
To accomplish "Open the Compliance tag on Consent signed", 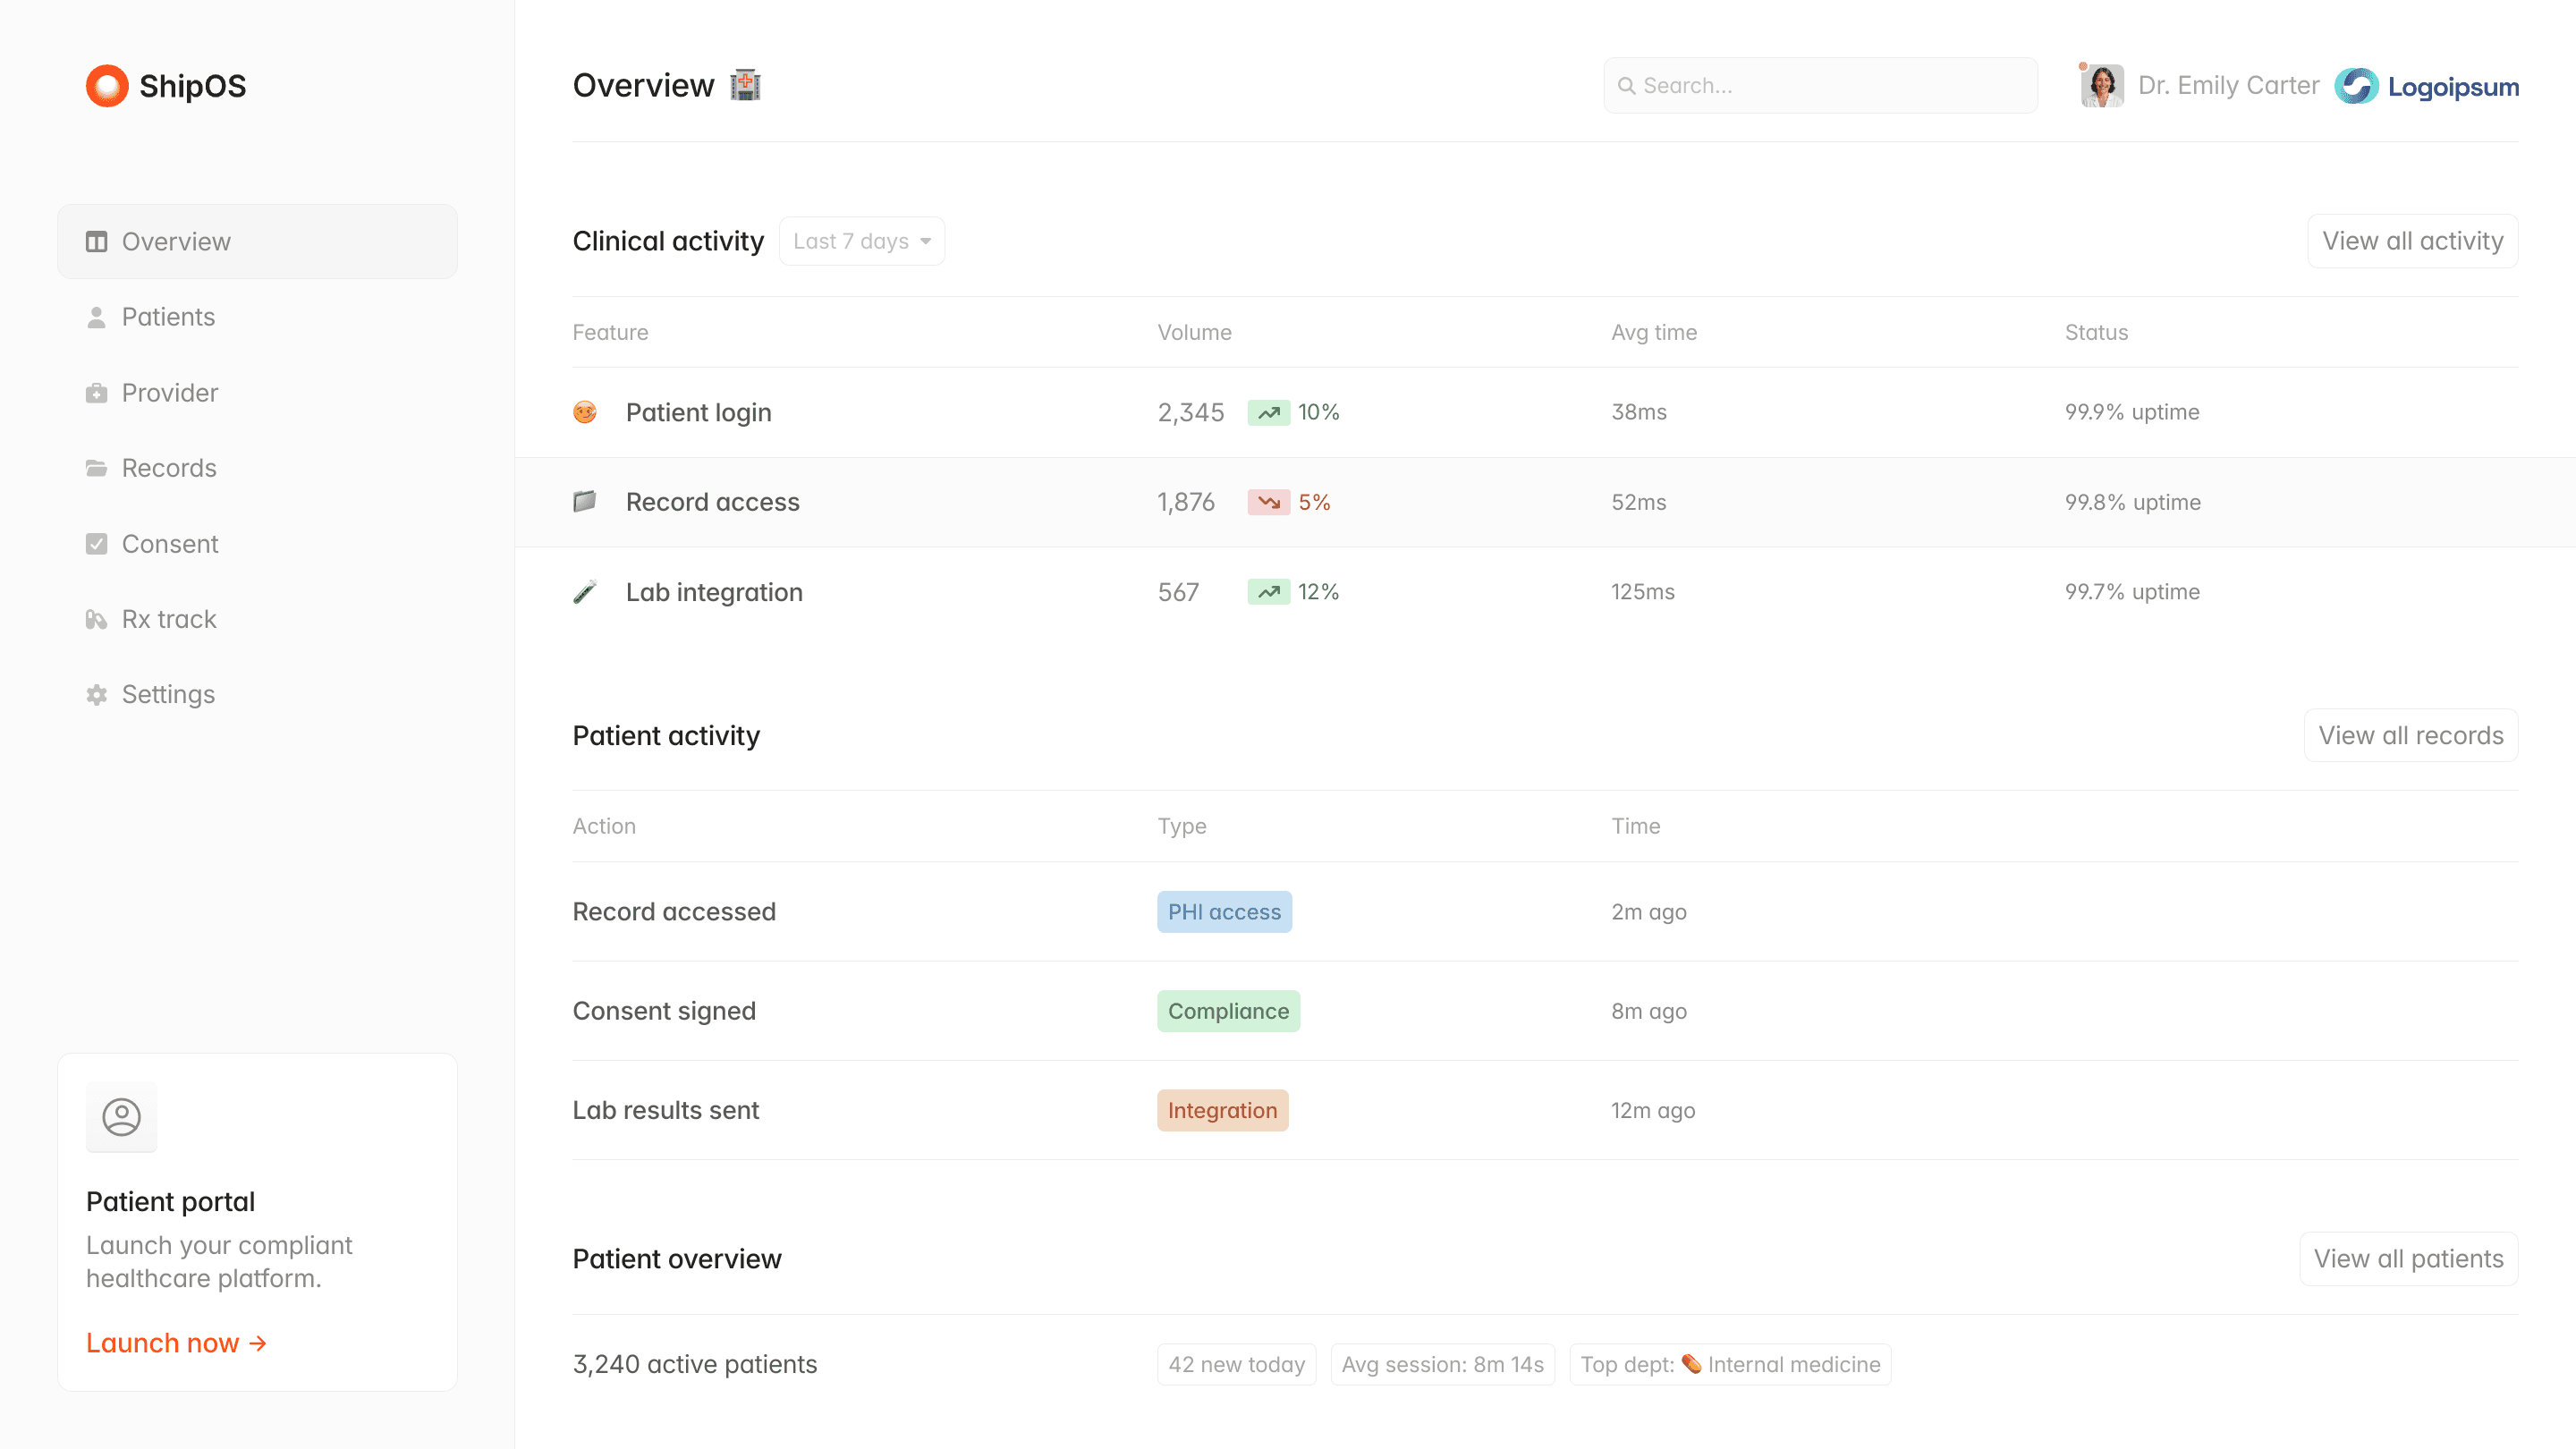I will pos(1228,1010).
